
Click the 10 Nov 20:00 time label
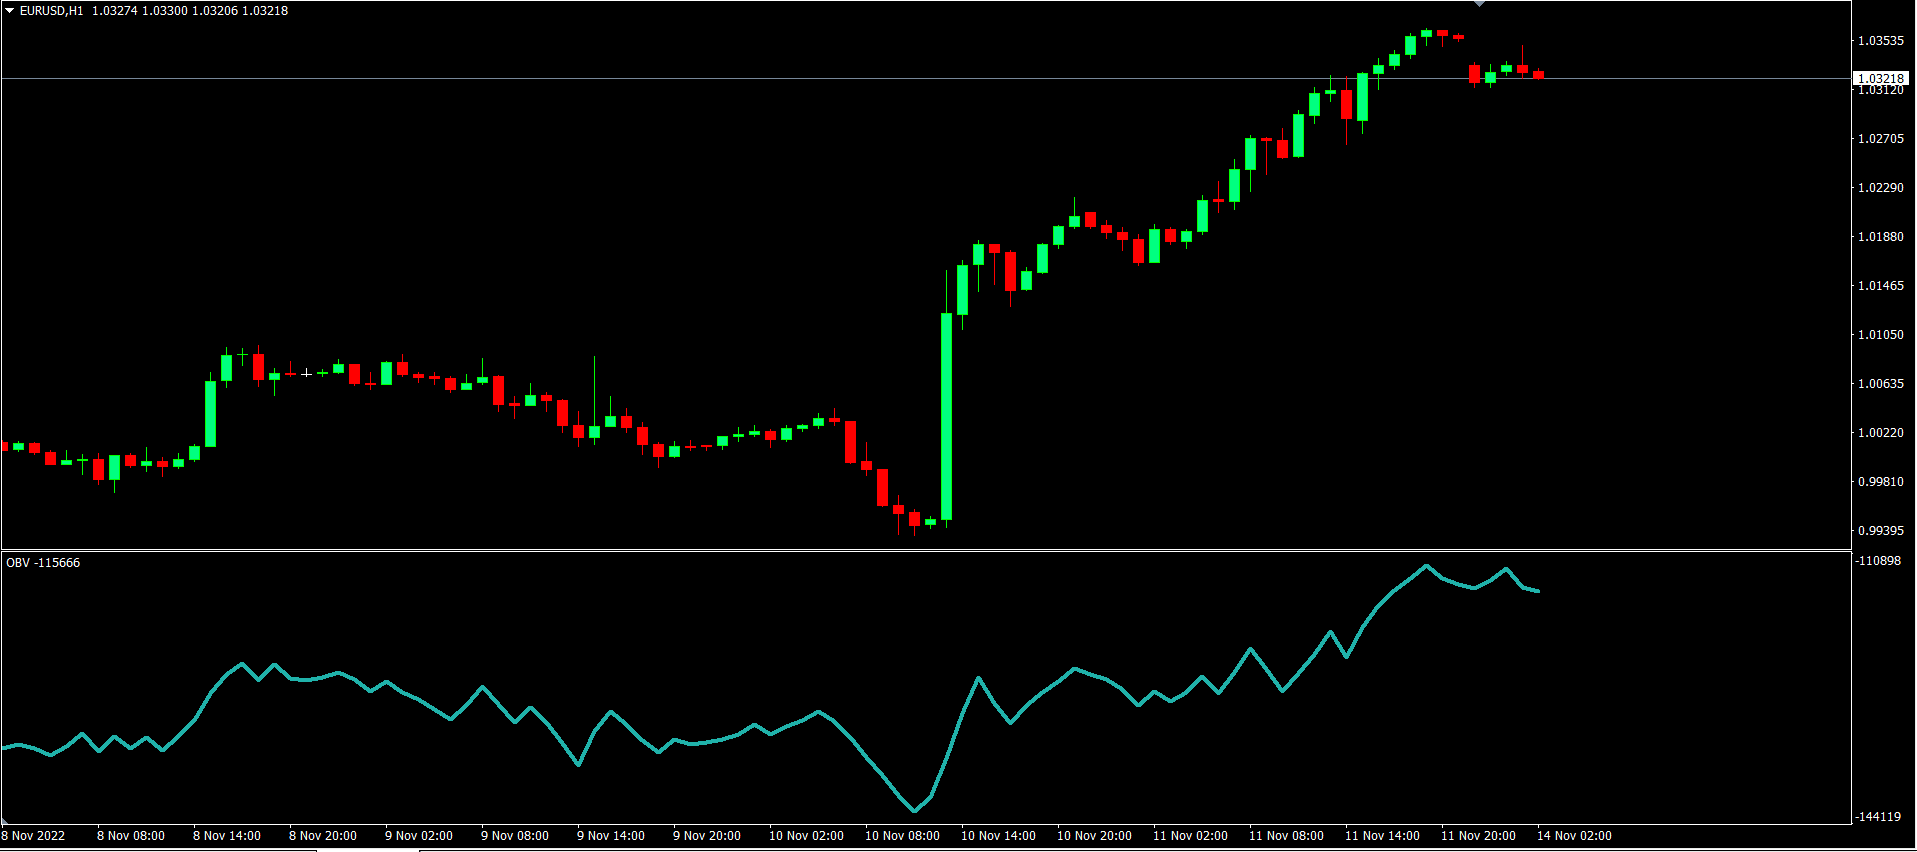[x=1094, y=836]
